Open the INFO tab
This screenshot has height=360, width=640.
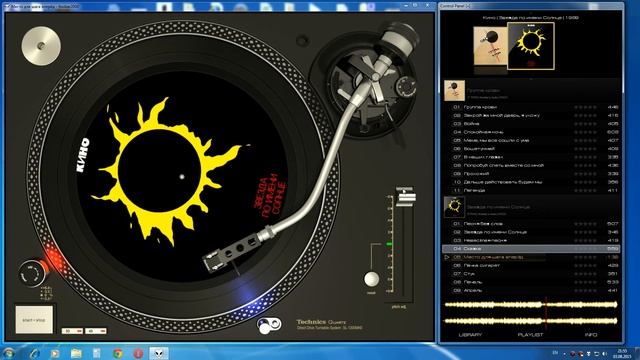tap(591, 335)
